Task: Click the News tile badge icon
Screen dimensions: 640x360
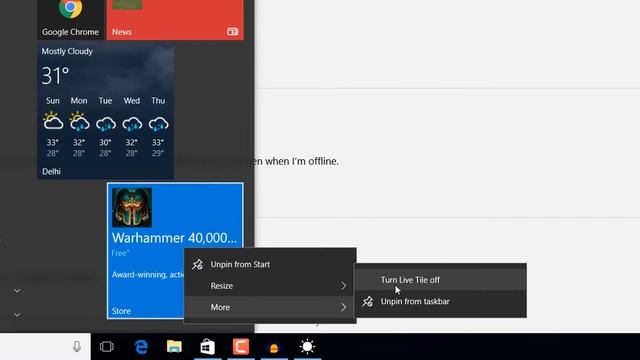Action: [x=233, y=31]
